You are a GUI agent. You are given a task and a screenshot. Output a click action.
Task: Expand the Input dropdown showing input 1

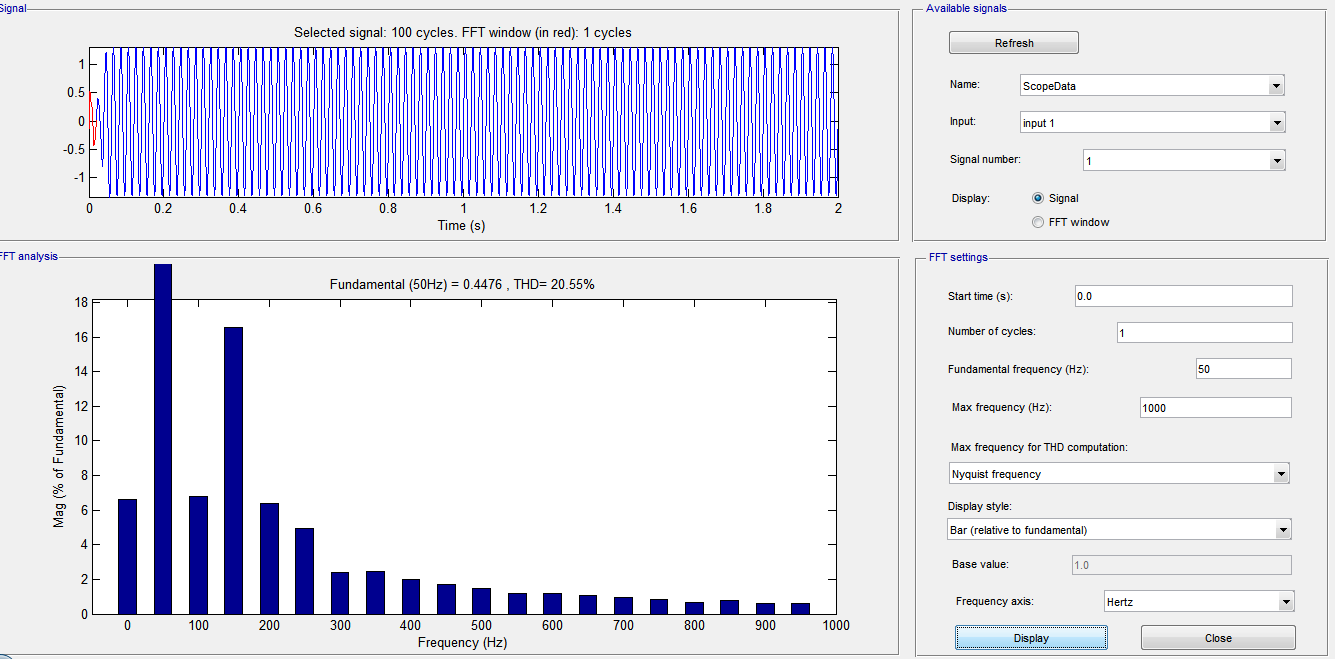click(x=1151, y=123)
